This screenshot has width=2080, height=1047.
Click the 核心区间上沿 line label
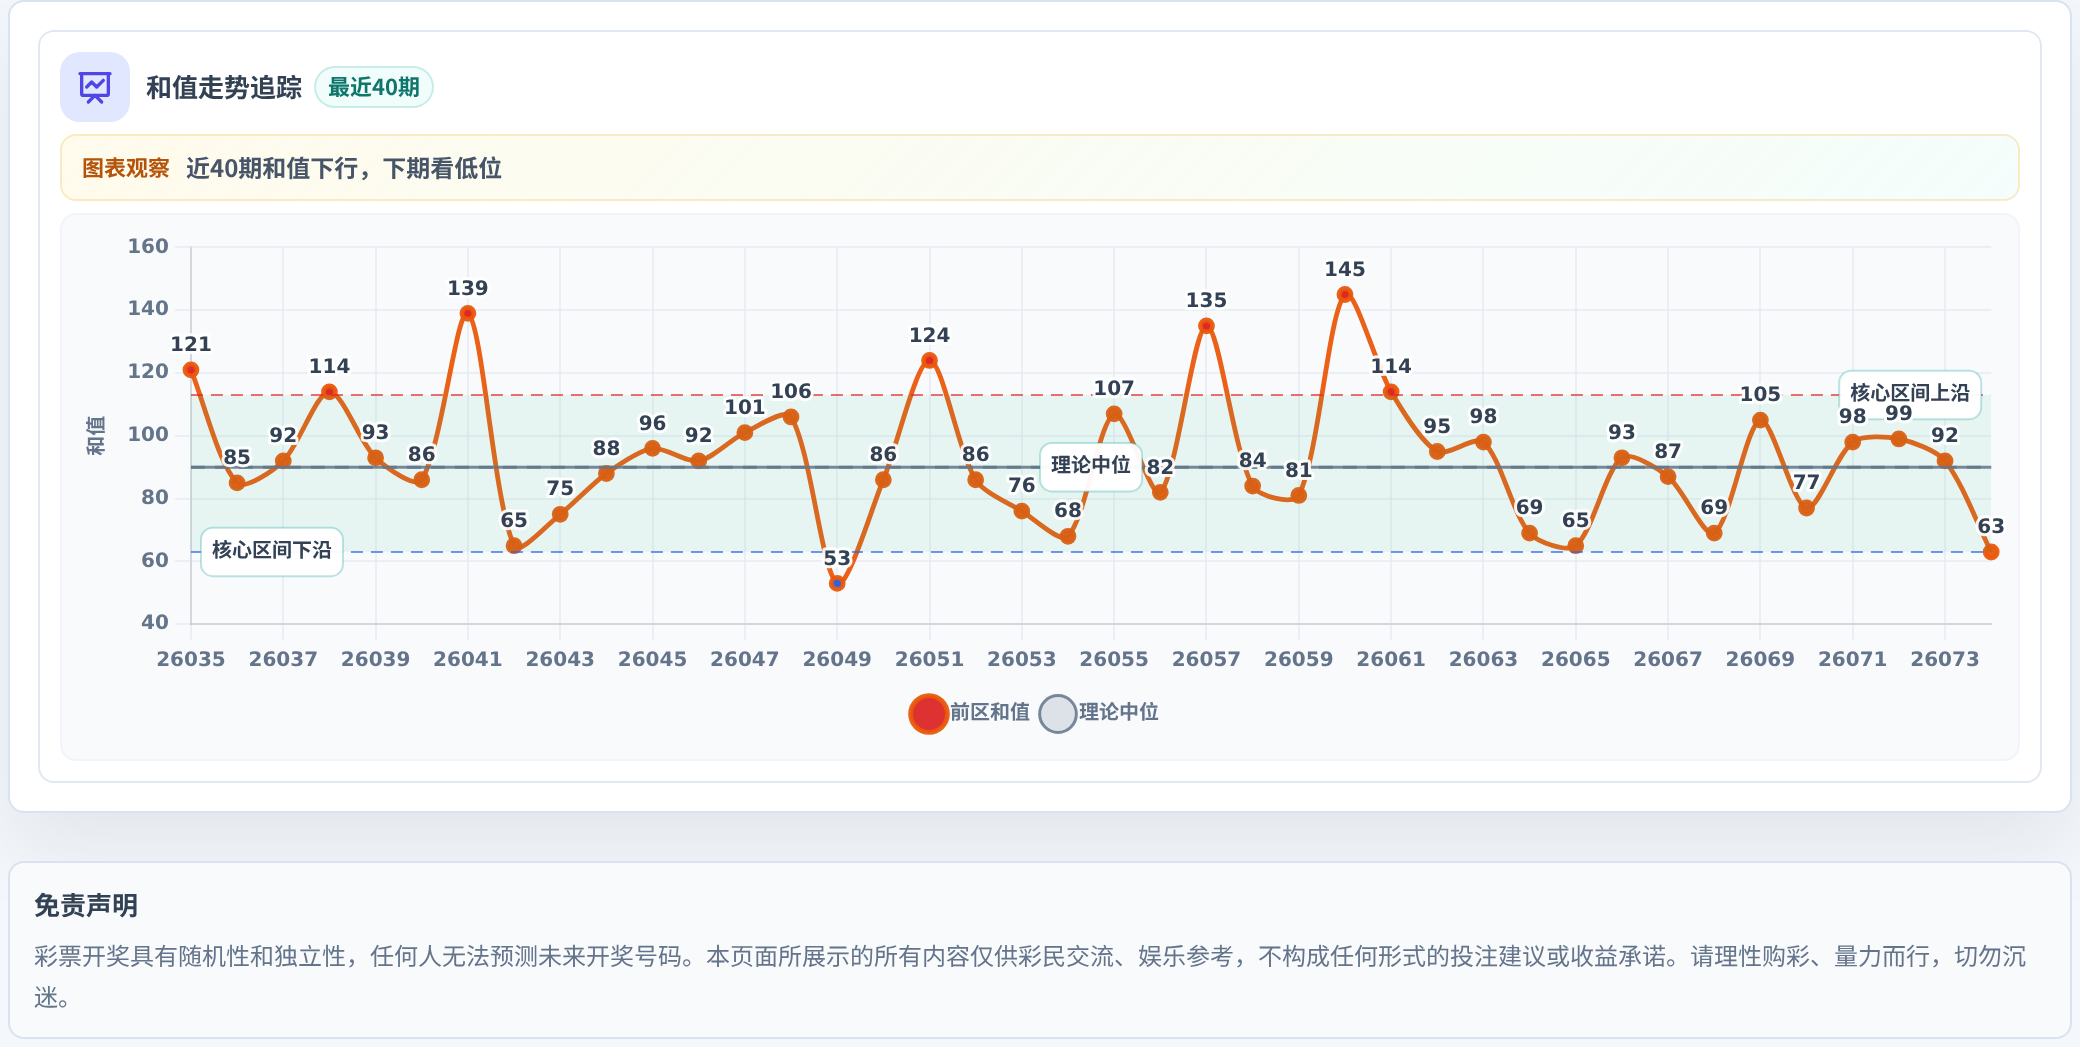coord(1910,393)
